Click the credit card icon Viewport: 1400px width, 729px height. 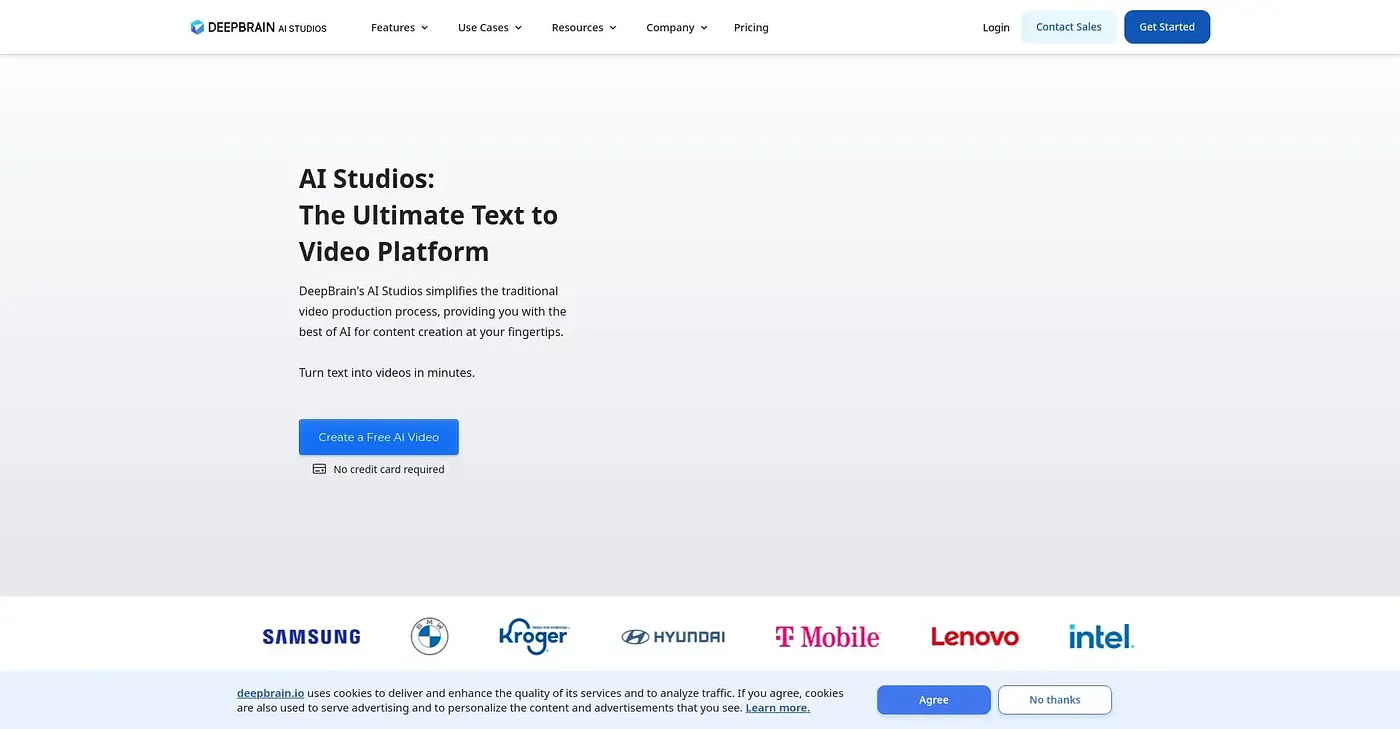click(x=319, y=469)
